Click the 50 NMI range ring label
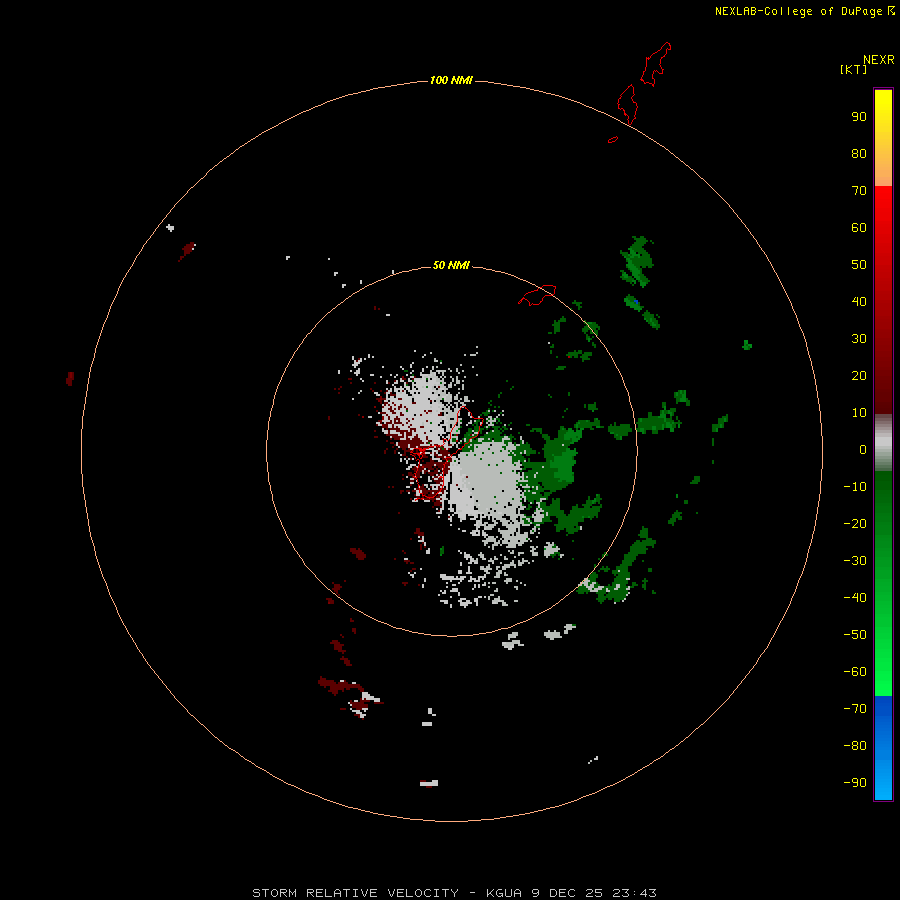 451,265
